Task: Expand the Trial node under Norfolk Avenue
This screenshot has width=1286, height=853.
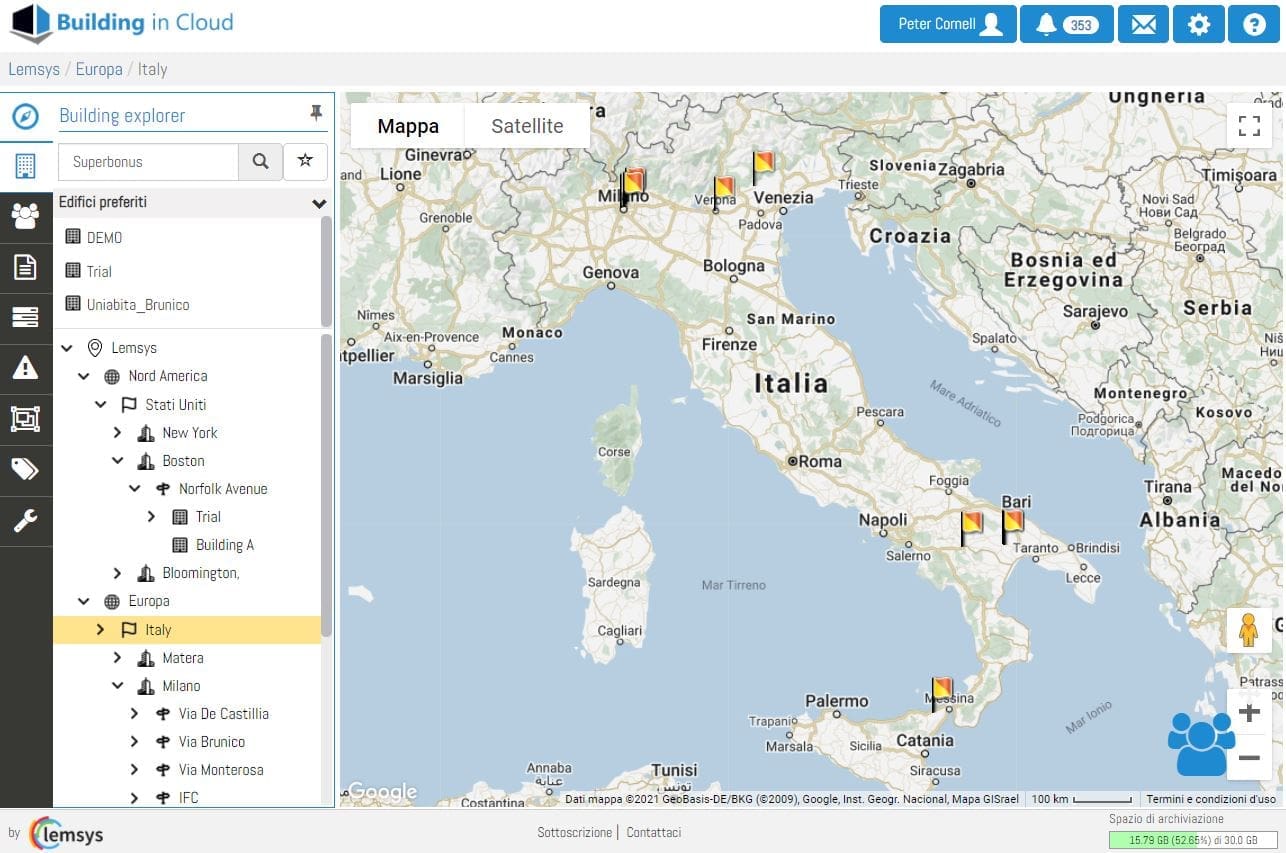Action: pos(151,517)
